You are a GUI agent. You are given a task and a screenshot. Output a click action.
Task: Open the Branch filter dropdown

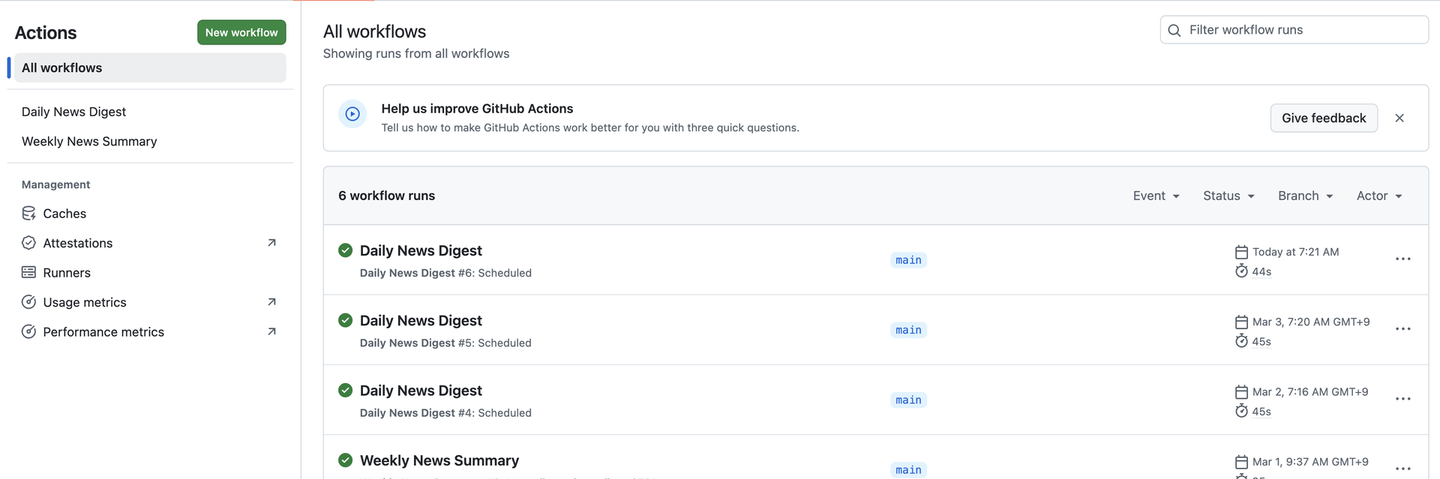(x=1305, y=196)
